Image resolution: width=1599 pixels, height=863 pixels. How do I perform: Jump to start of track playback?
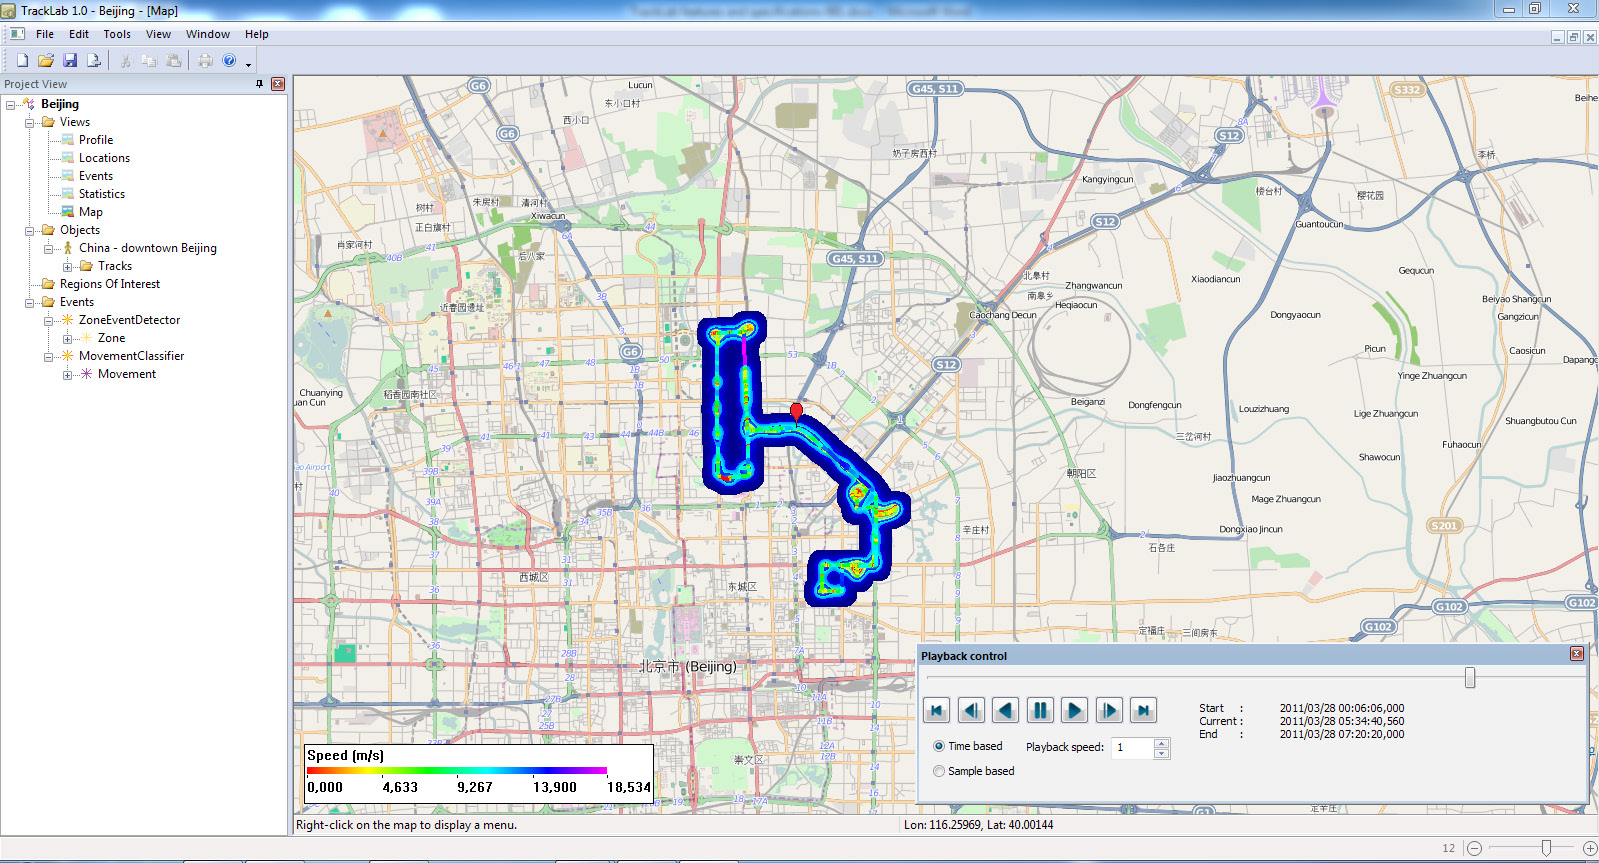click(936, 711)
